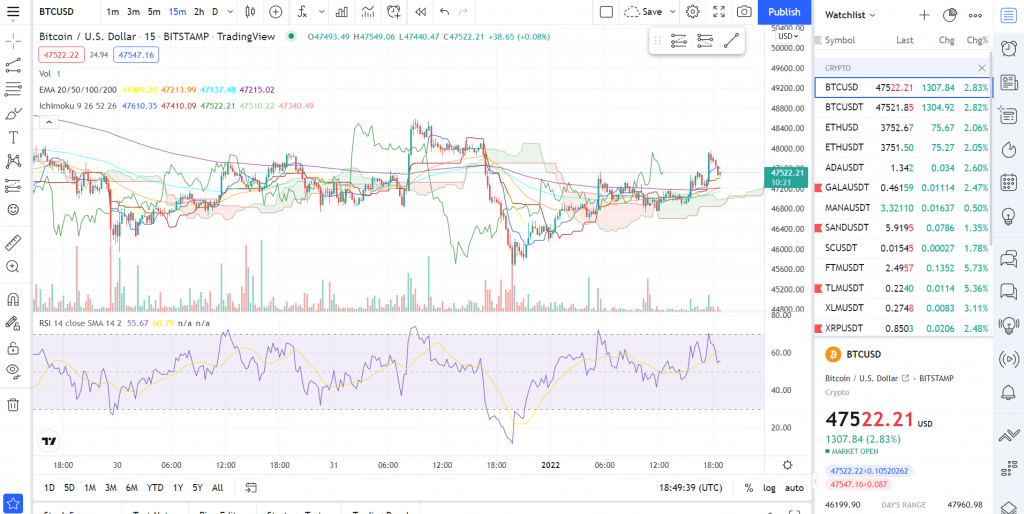Set the YTD date range
The image size is (1024, 514).
155,488
